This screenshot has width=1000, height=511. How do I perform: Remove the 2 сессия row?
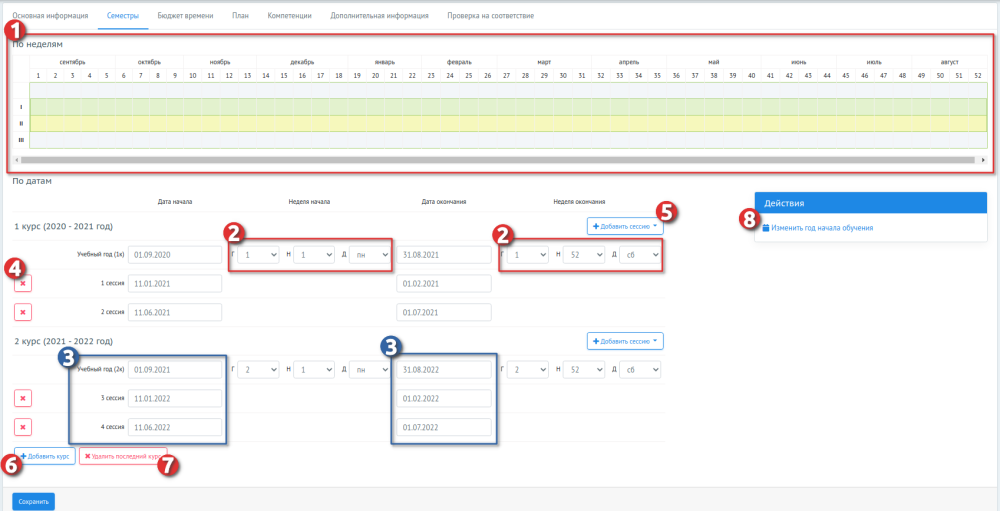tap(23, 313)
